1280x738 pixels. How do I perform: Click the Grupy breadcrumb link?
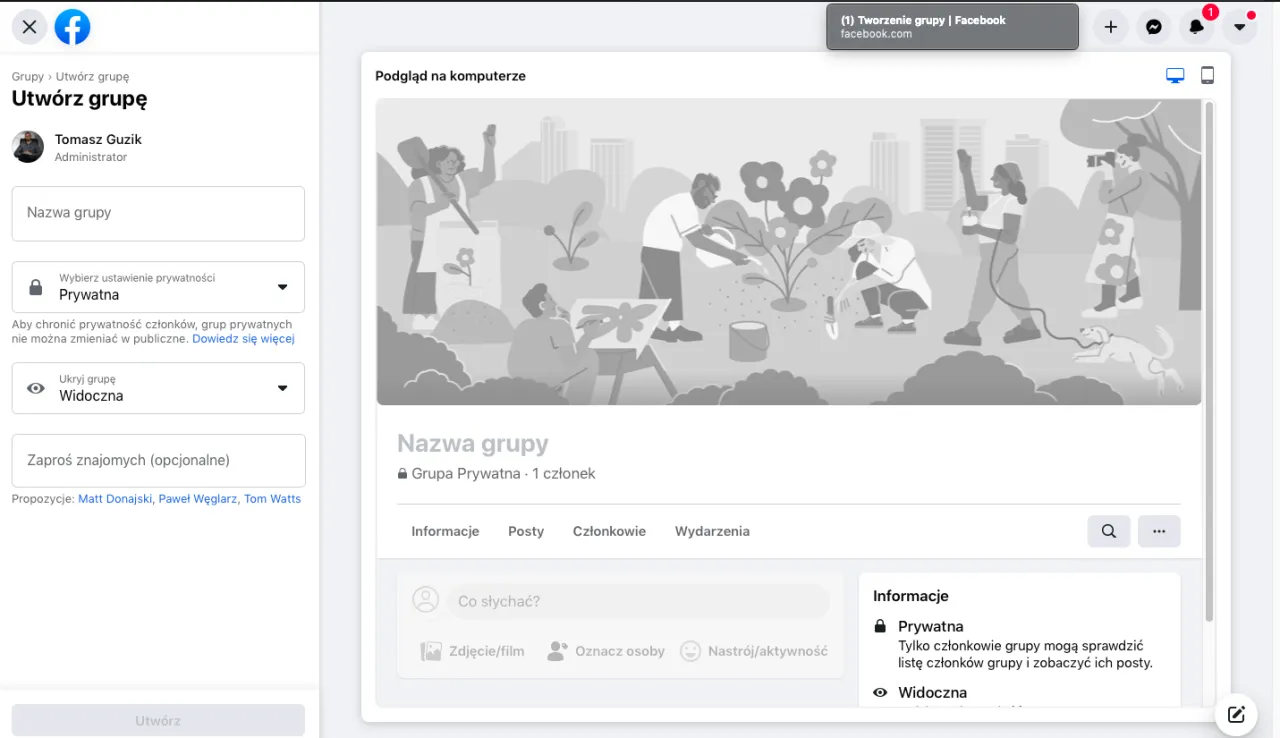pyautogui.click(x=28, y=77)
